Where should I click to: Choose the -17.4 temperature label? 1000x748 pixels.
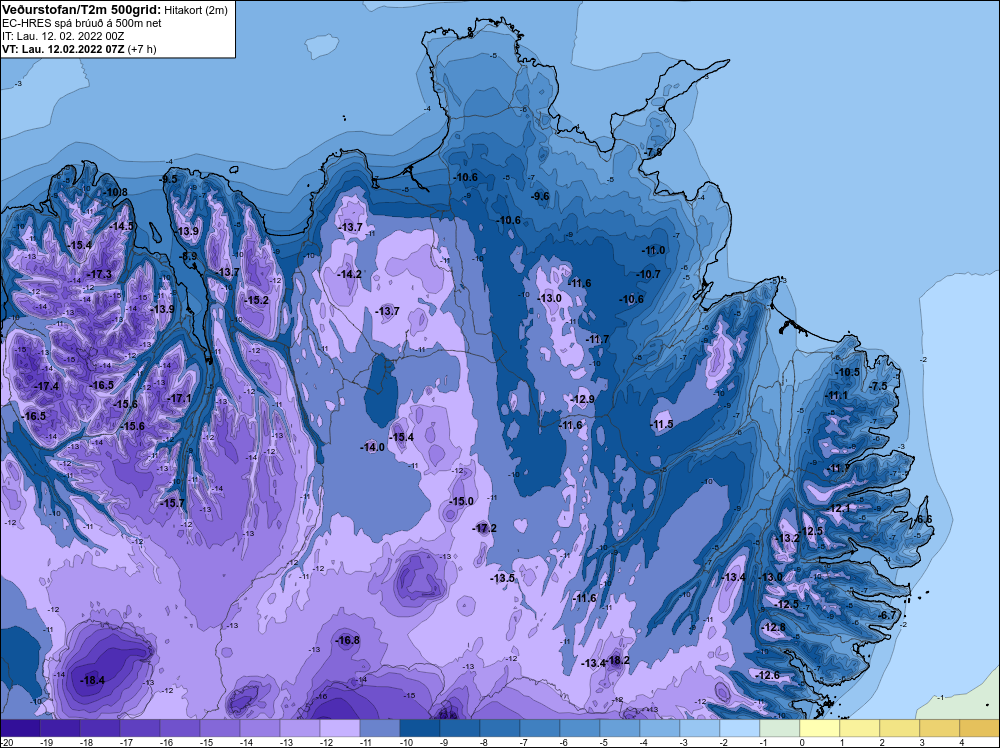pyautogui.click(x=47, y=386)
